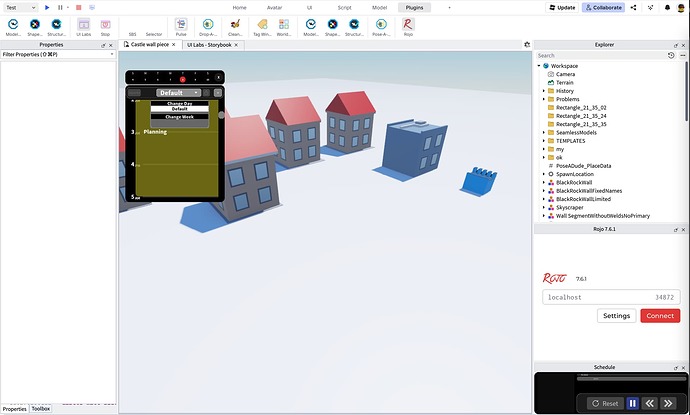Click the Collaborate button
The image size is (690, 415).
pyautogui.click(x=603, y=7)
